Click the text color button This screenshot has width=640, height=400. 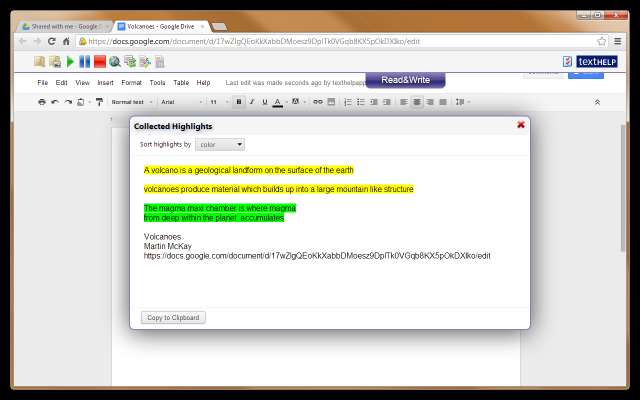[x=277, y=102]
